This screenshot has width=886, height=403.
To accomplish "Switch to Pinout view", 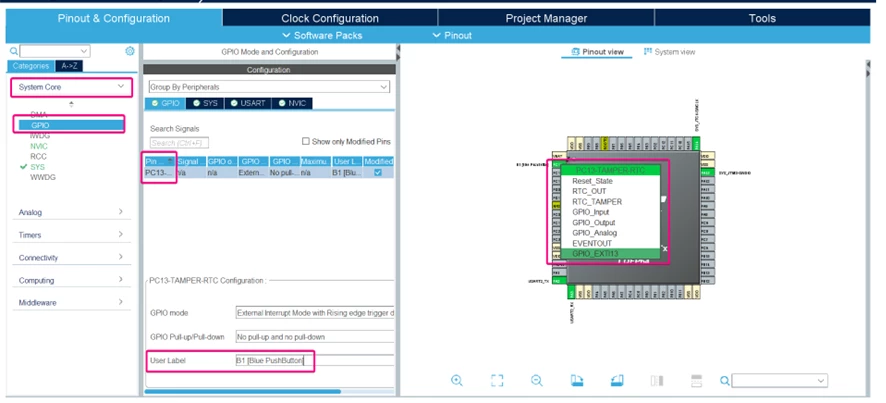I will pos(597,51).
